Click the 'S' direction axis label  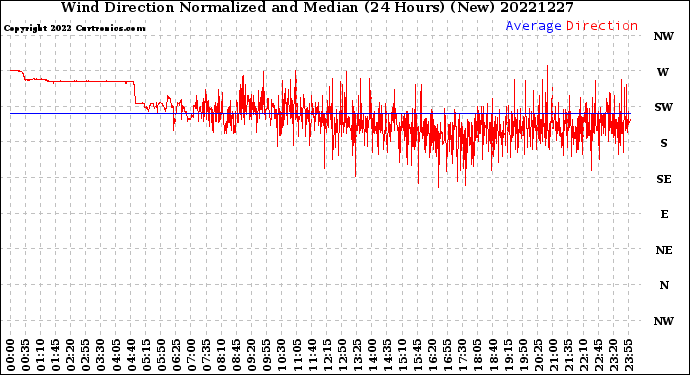664,143
